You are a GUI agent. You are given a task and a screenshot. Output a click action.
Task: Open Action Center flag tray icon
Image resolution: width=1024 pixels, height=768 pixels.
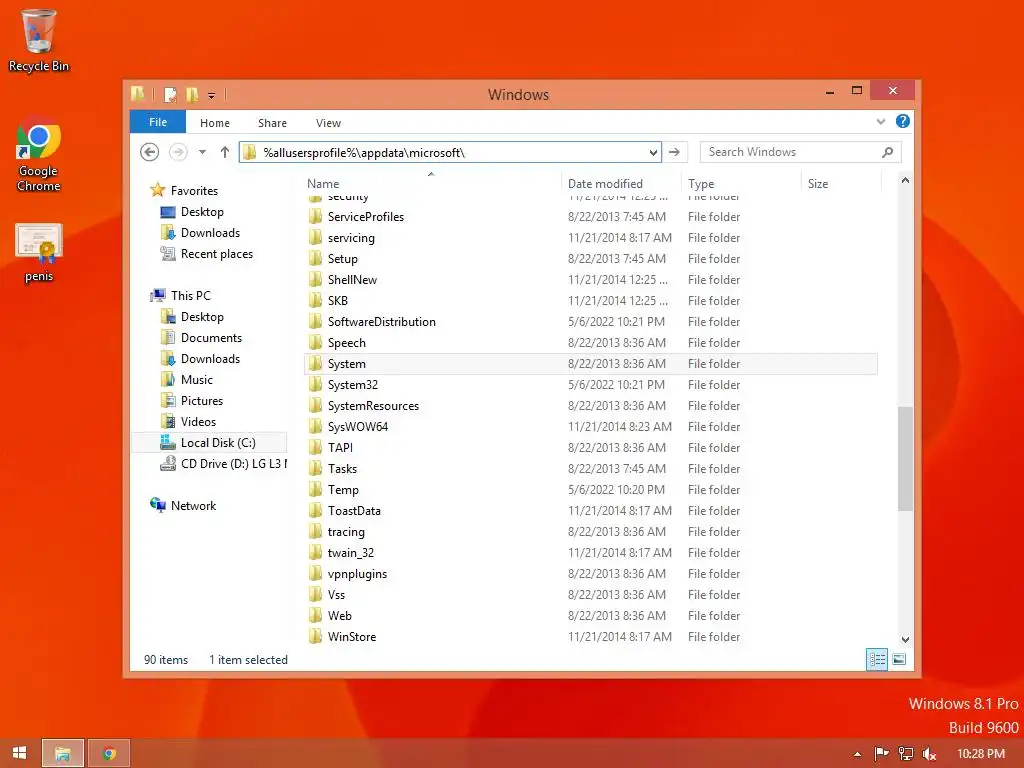click(881, 754)
